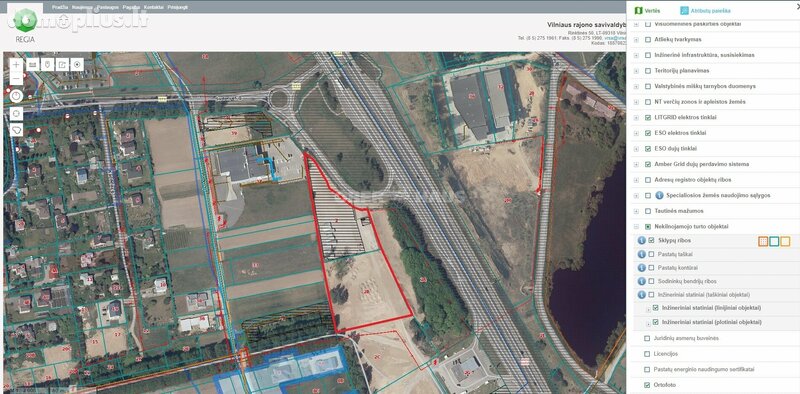Expand the Teritorijų planavimas group
800x394 pixels.
pos(636,70)
